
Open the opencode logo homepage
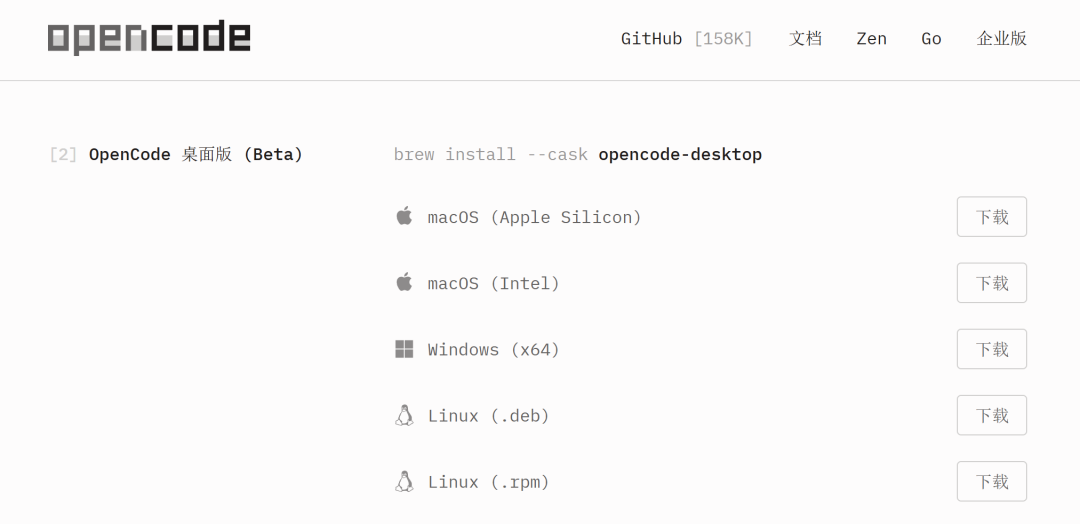click(149, 38)
